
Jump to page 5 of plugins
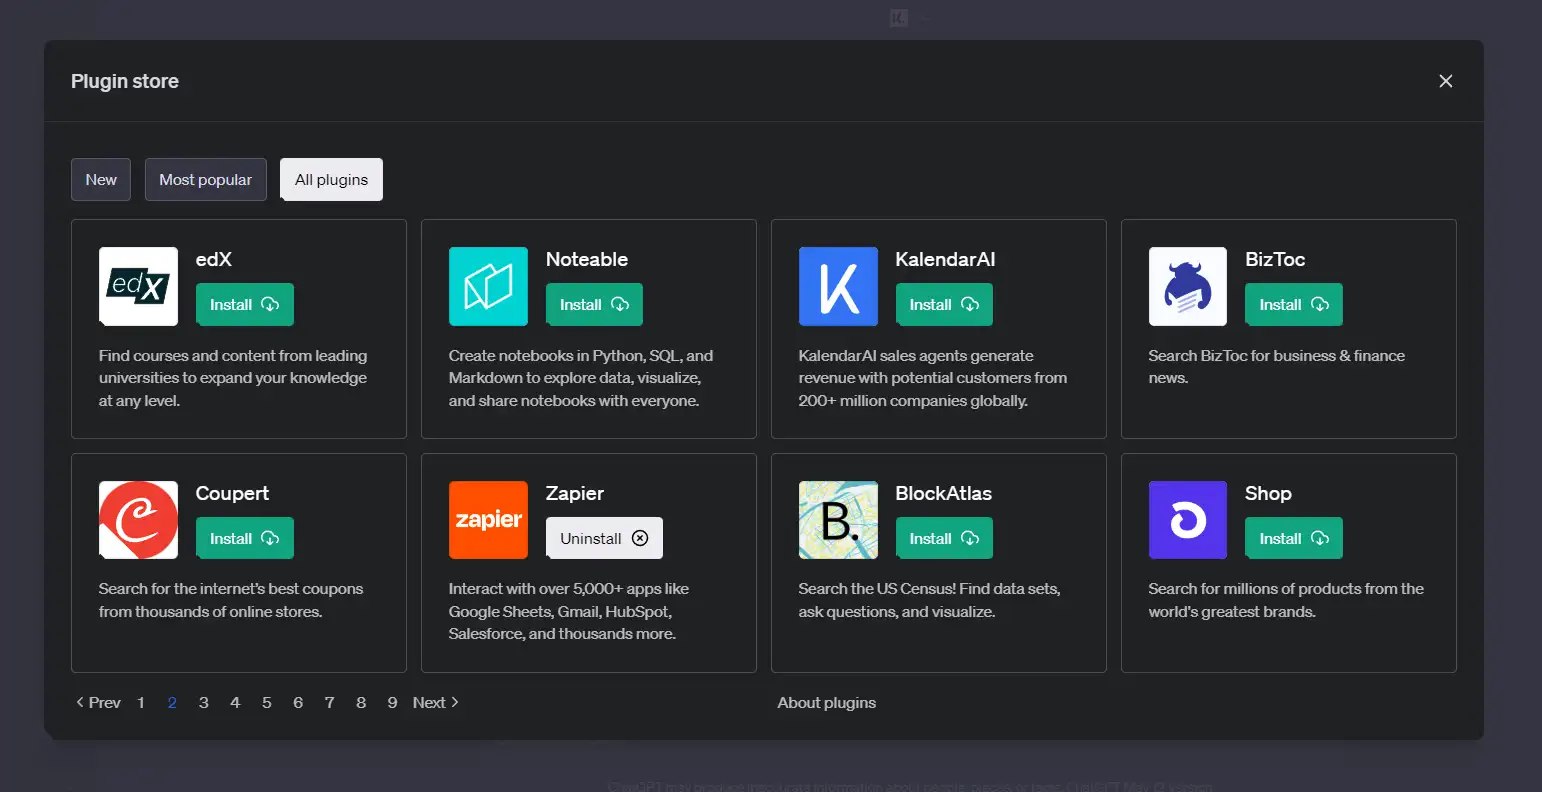tap(266, 702)
